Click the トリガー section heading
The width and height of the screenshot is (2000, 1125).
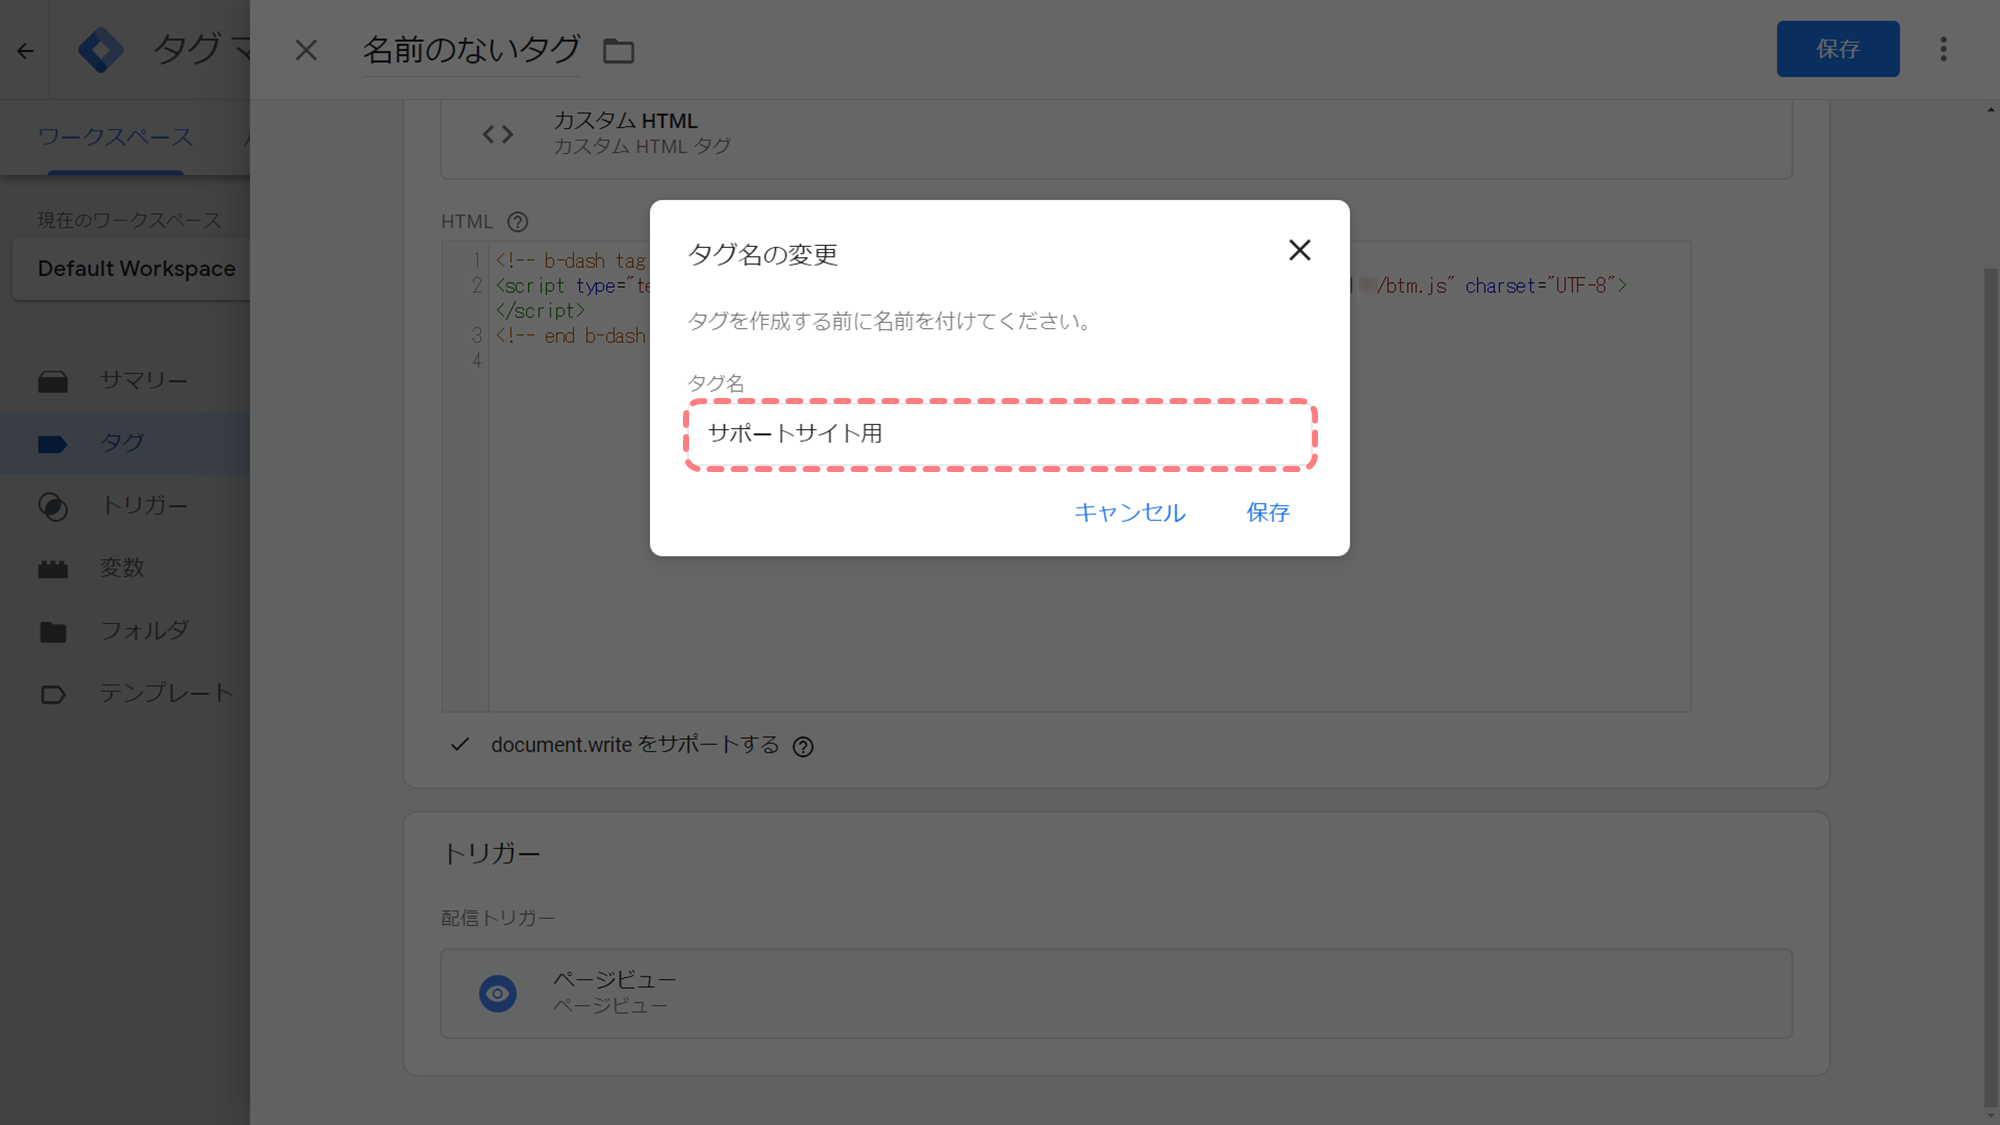(491, 854)
